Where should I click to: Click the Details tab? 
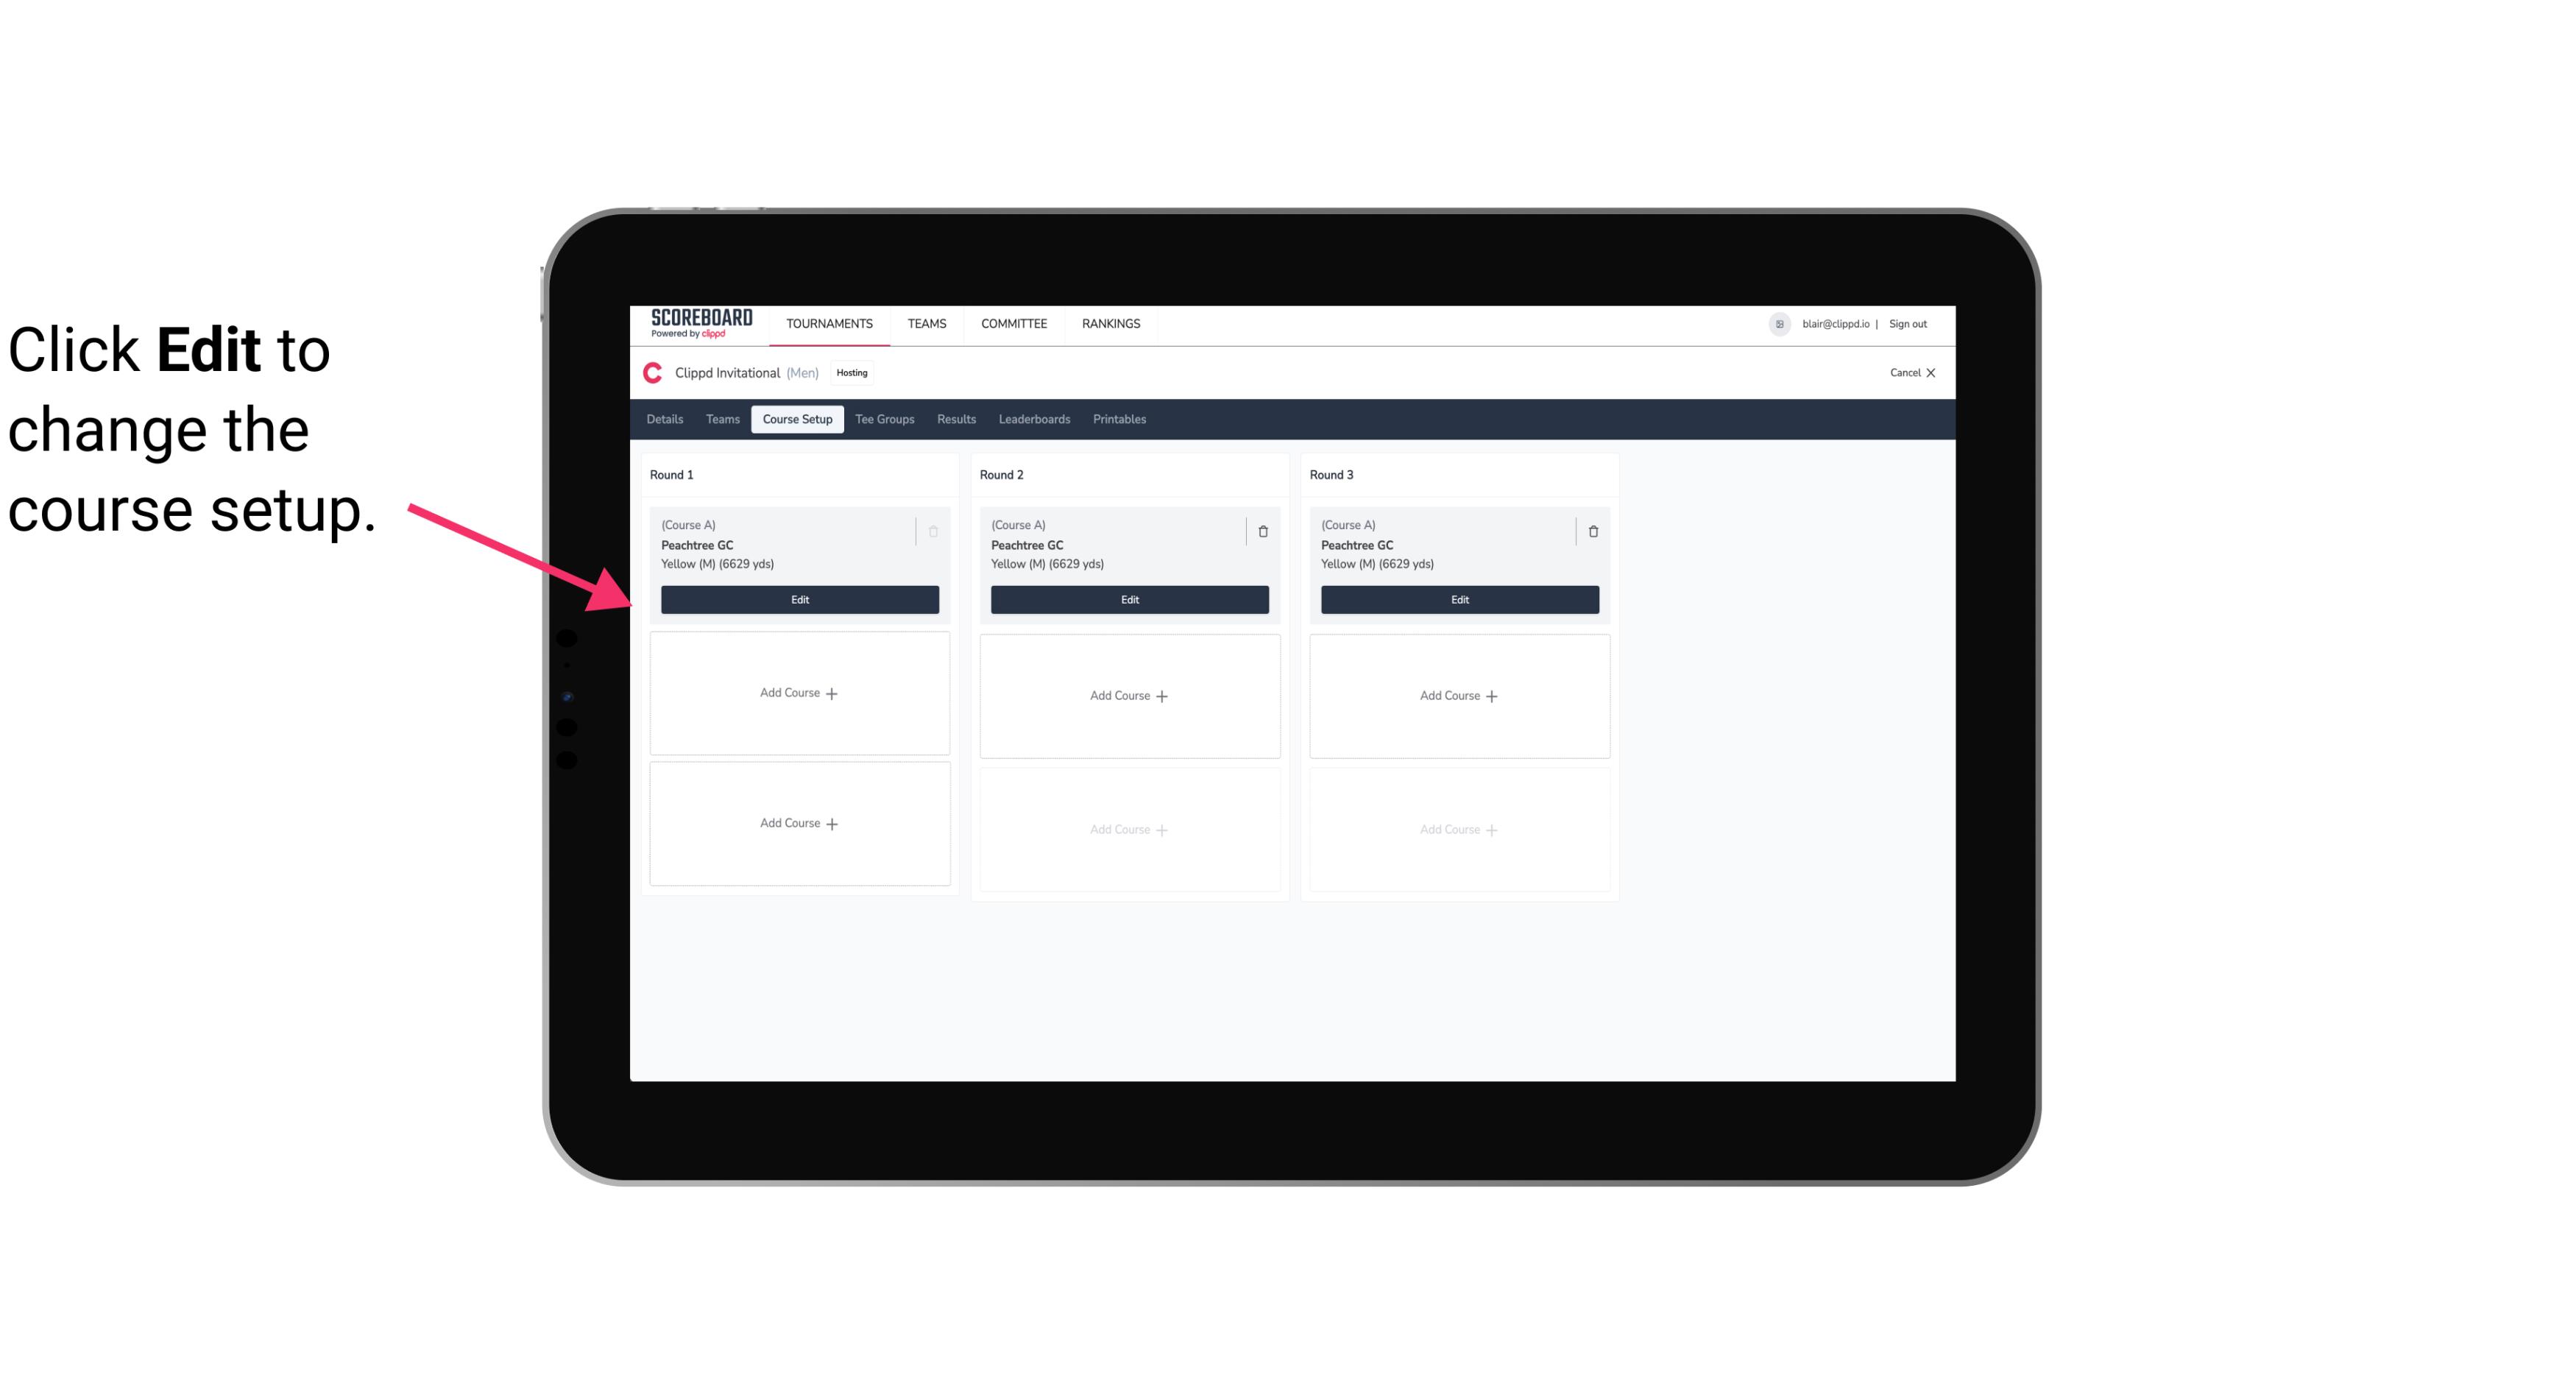(x=667, y=418)
